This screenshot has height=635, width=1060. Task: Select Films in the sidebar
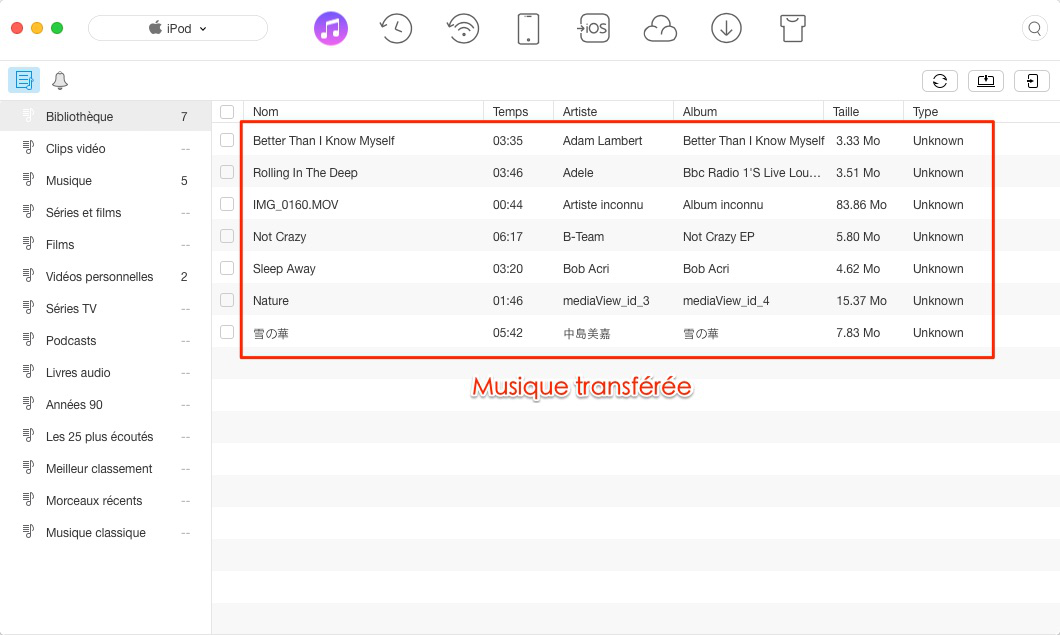click(x=105, y=245)
